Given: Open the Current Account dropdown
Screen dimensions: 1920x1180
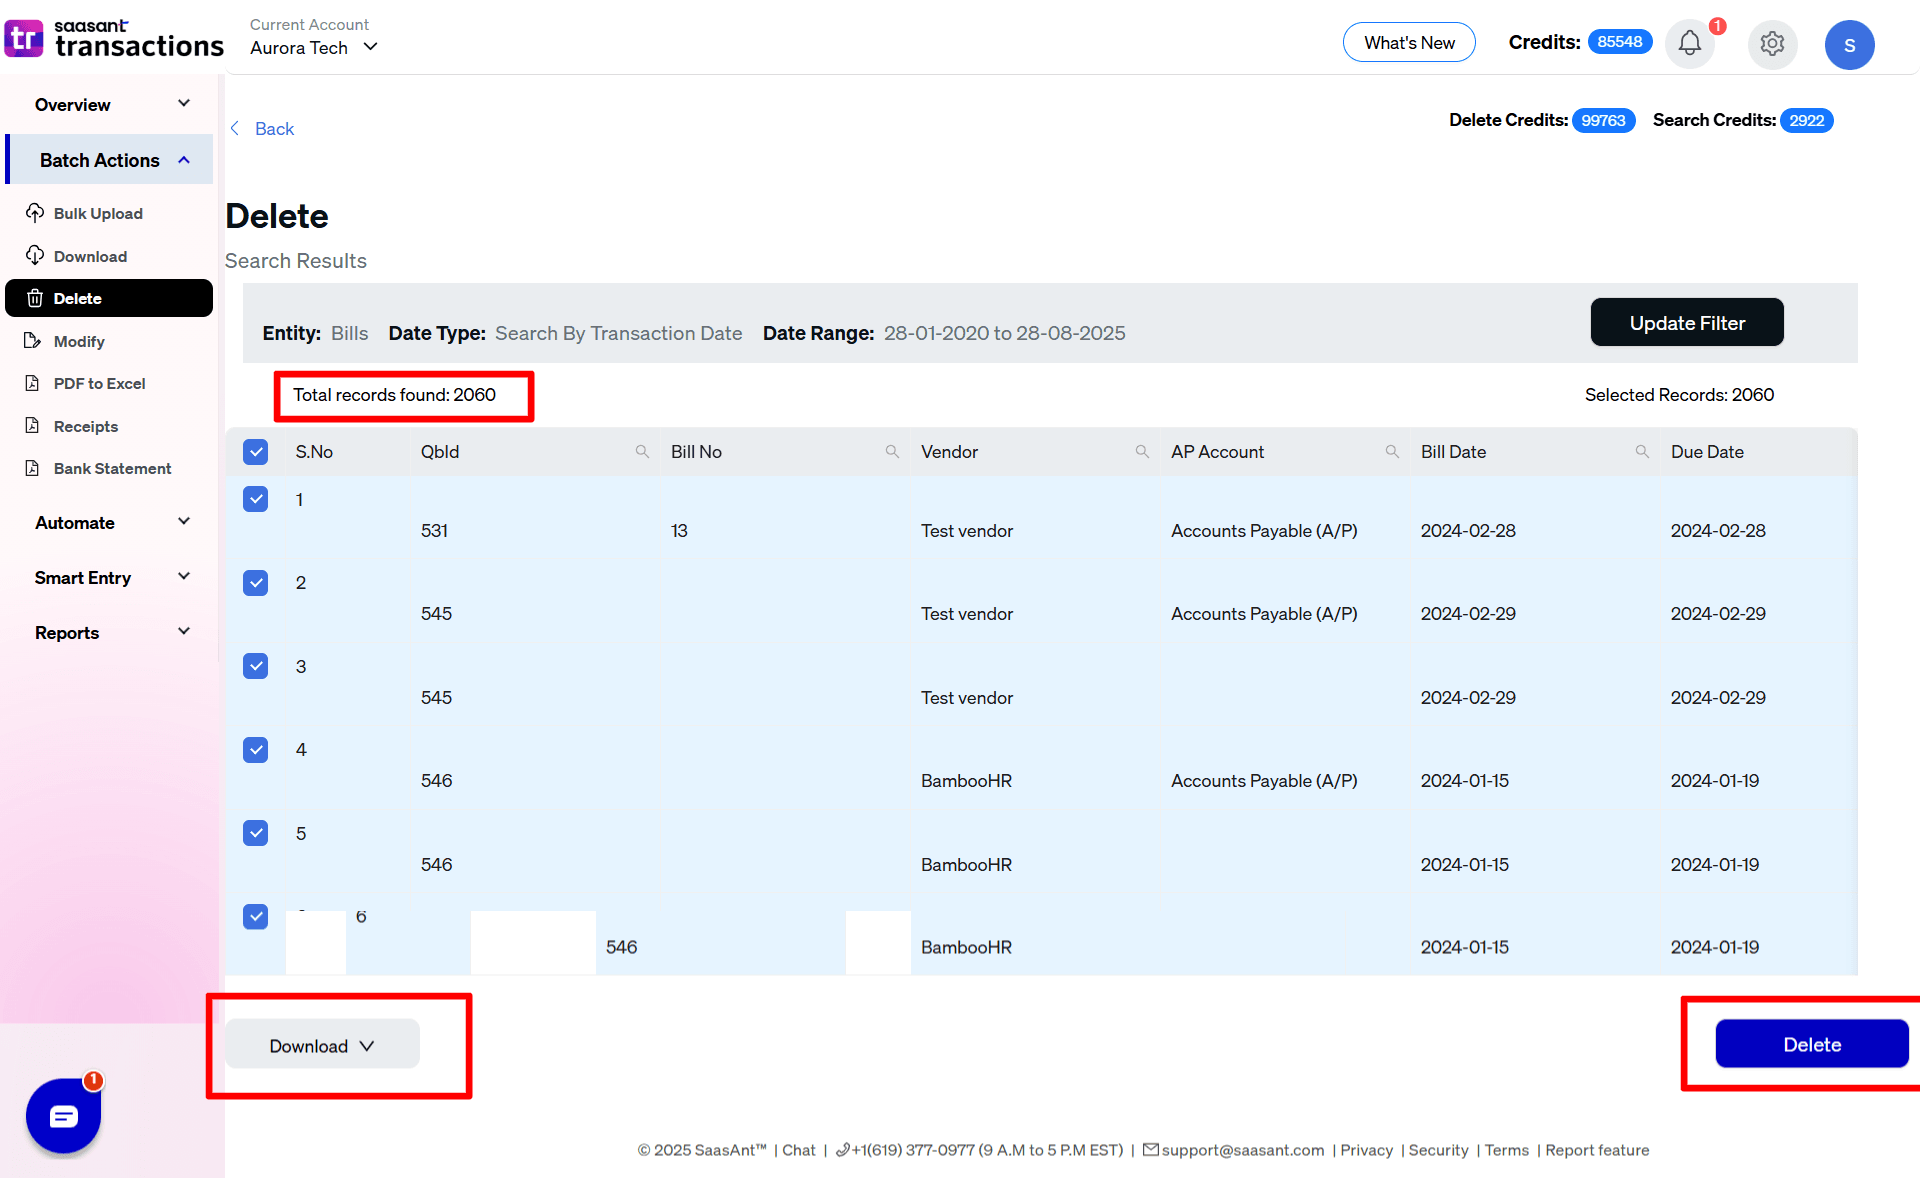Looking at the screenshot, I should coord(313,47).
